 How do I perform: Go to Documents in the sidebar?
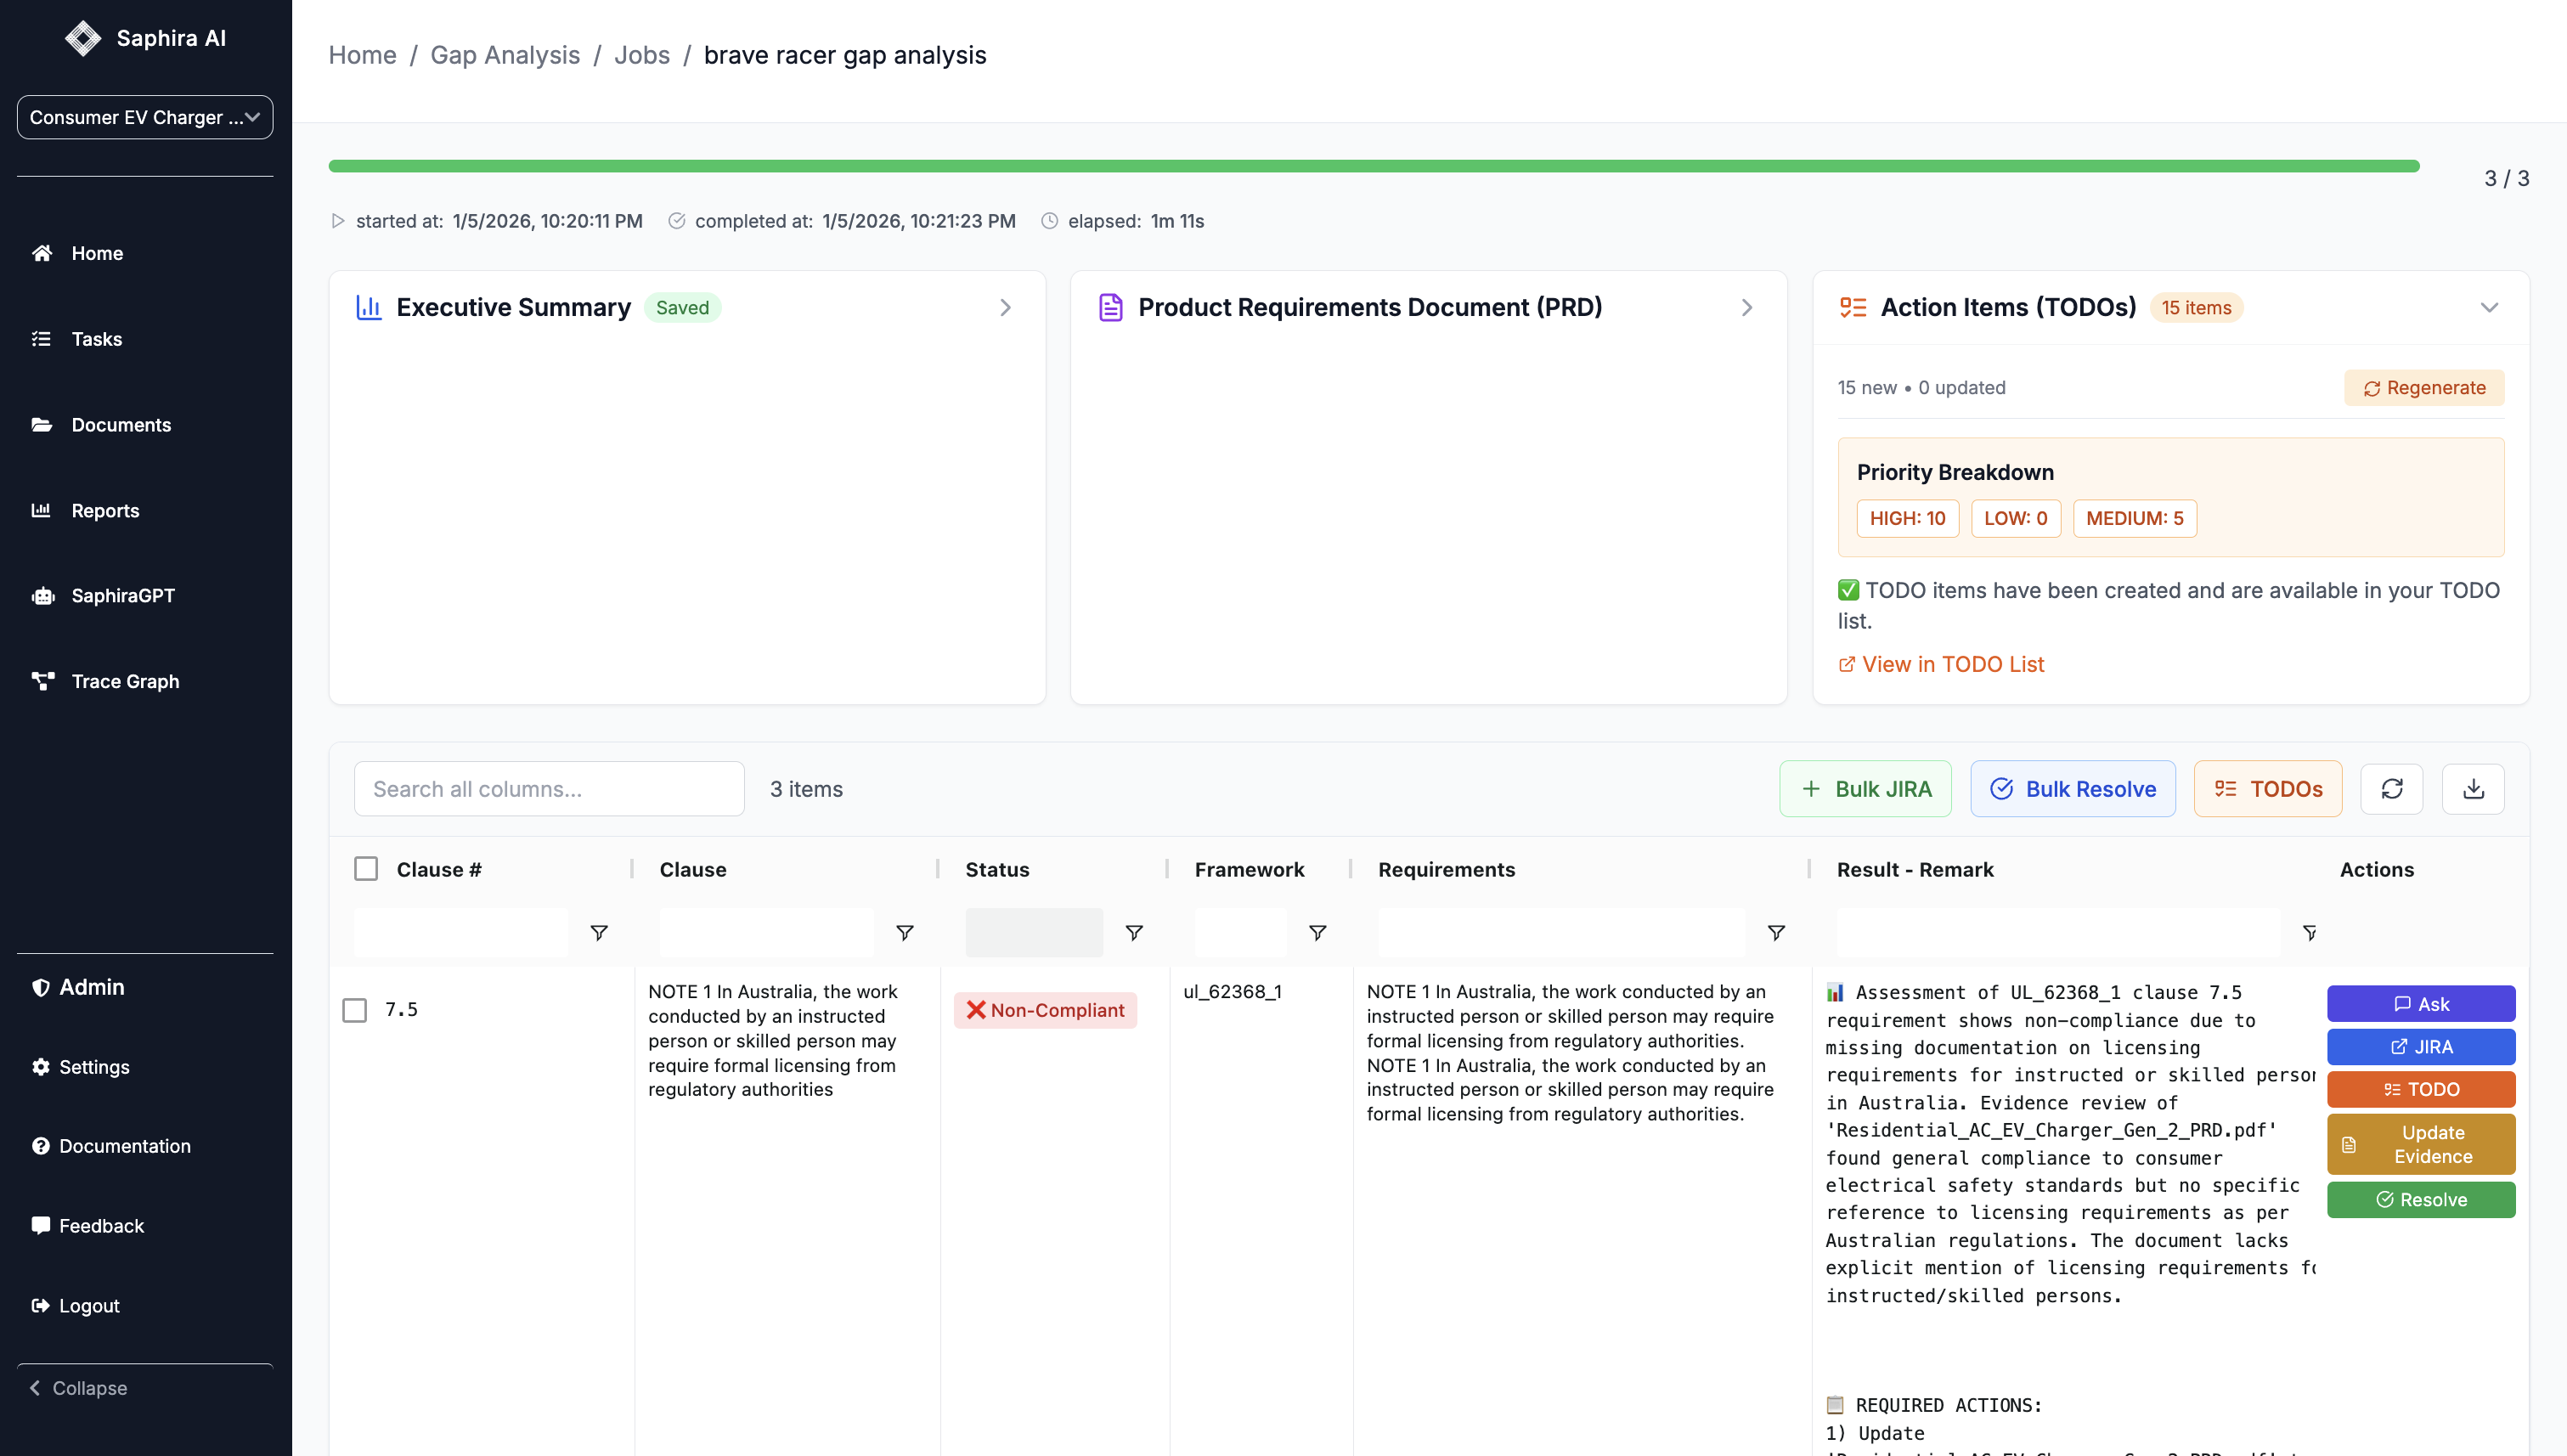point(120,425)
